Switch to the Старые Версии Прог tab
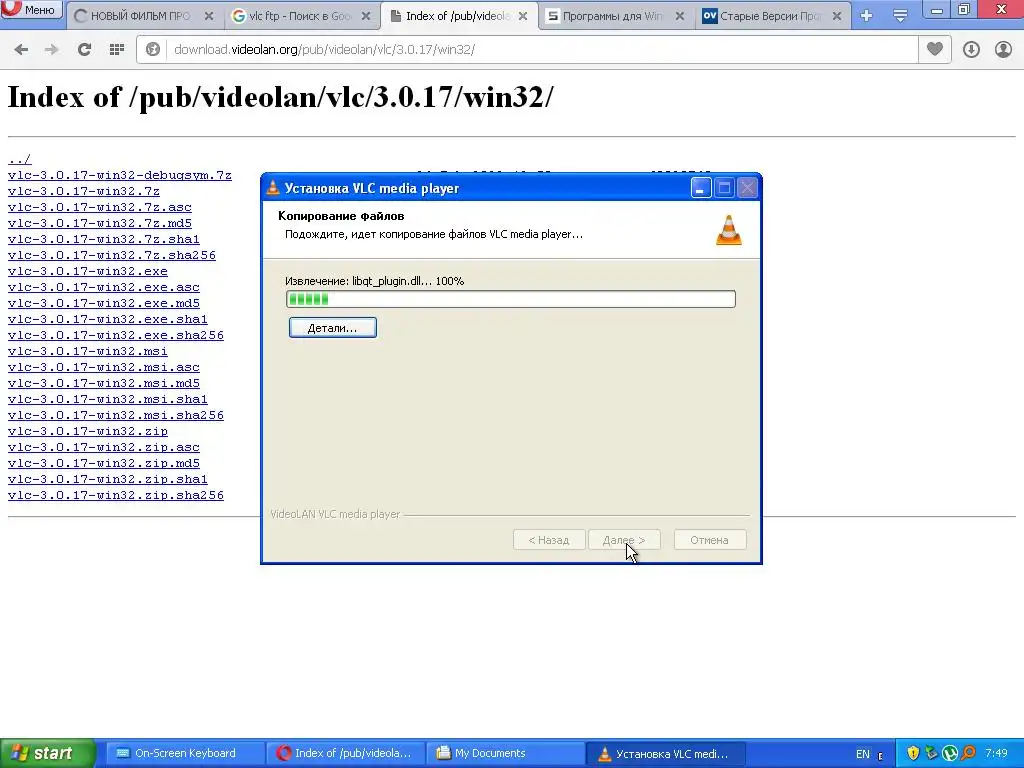 773,16
